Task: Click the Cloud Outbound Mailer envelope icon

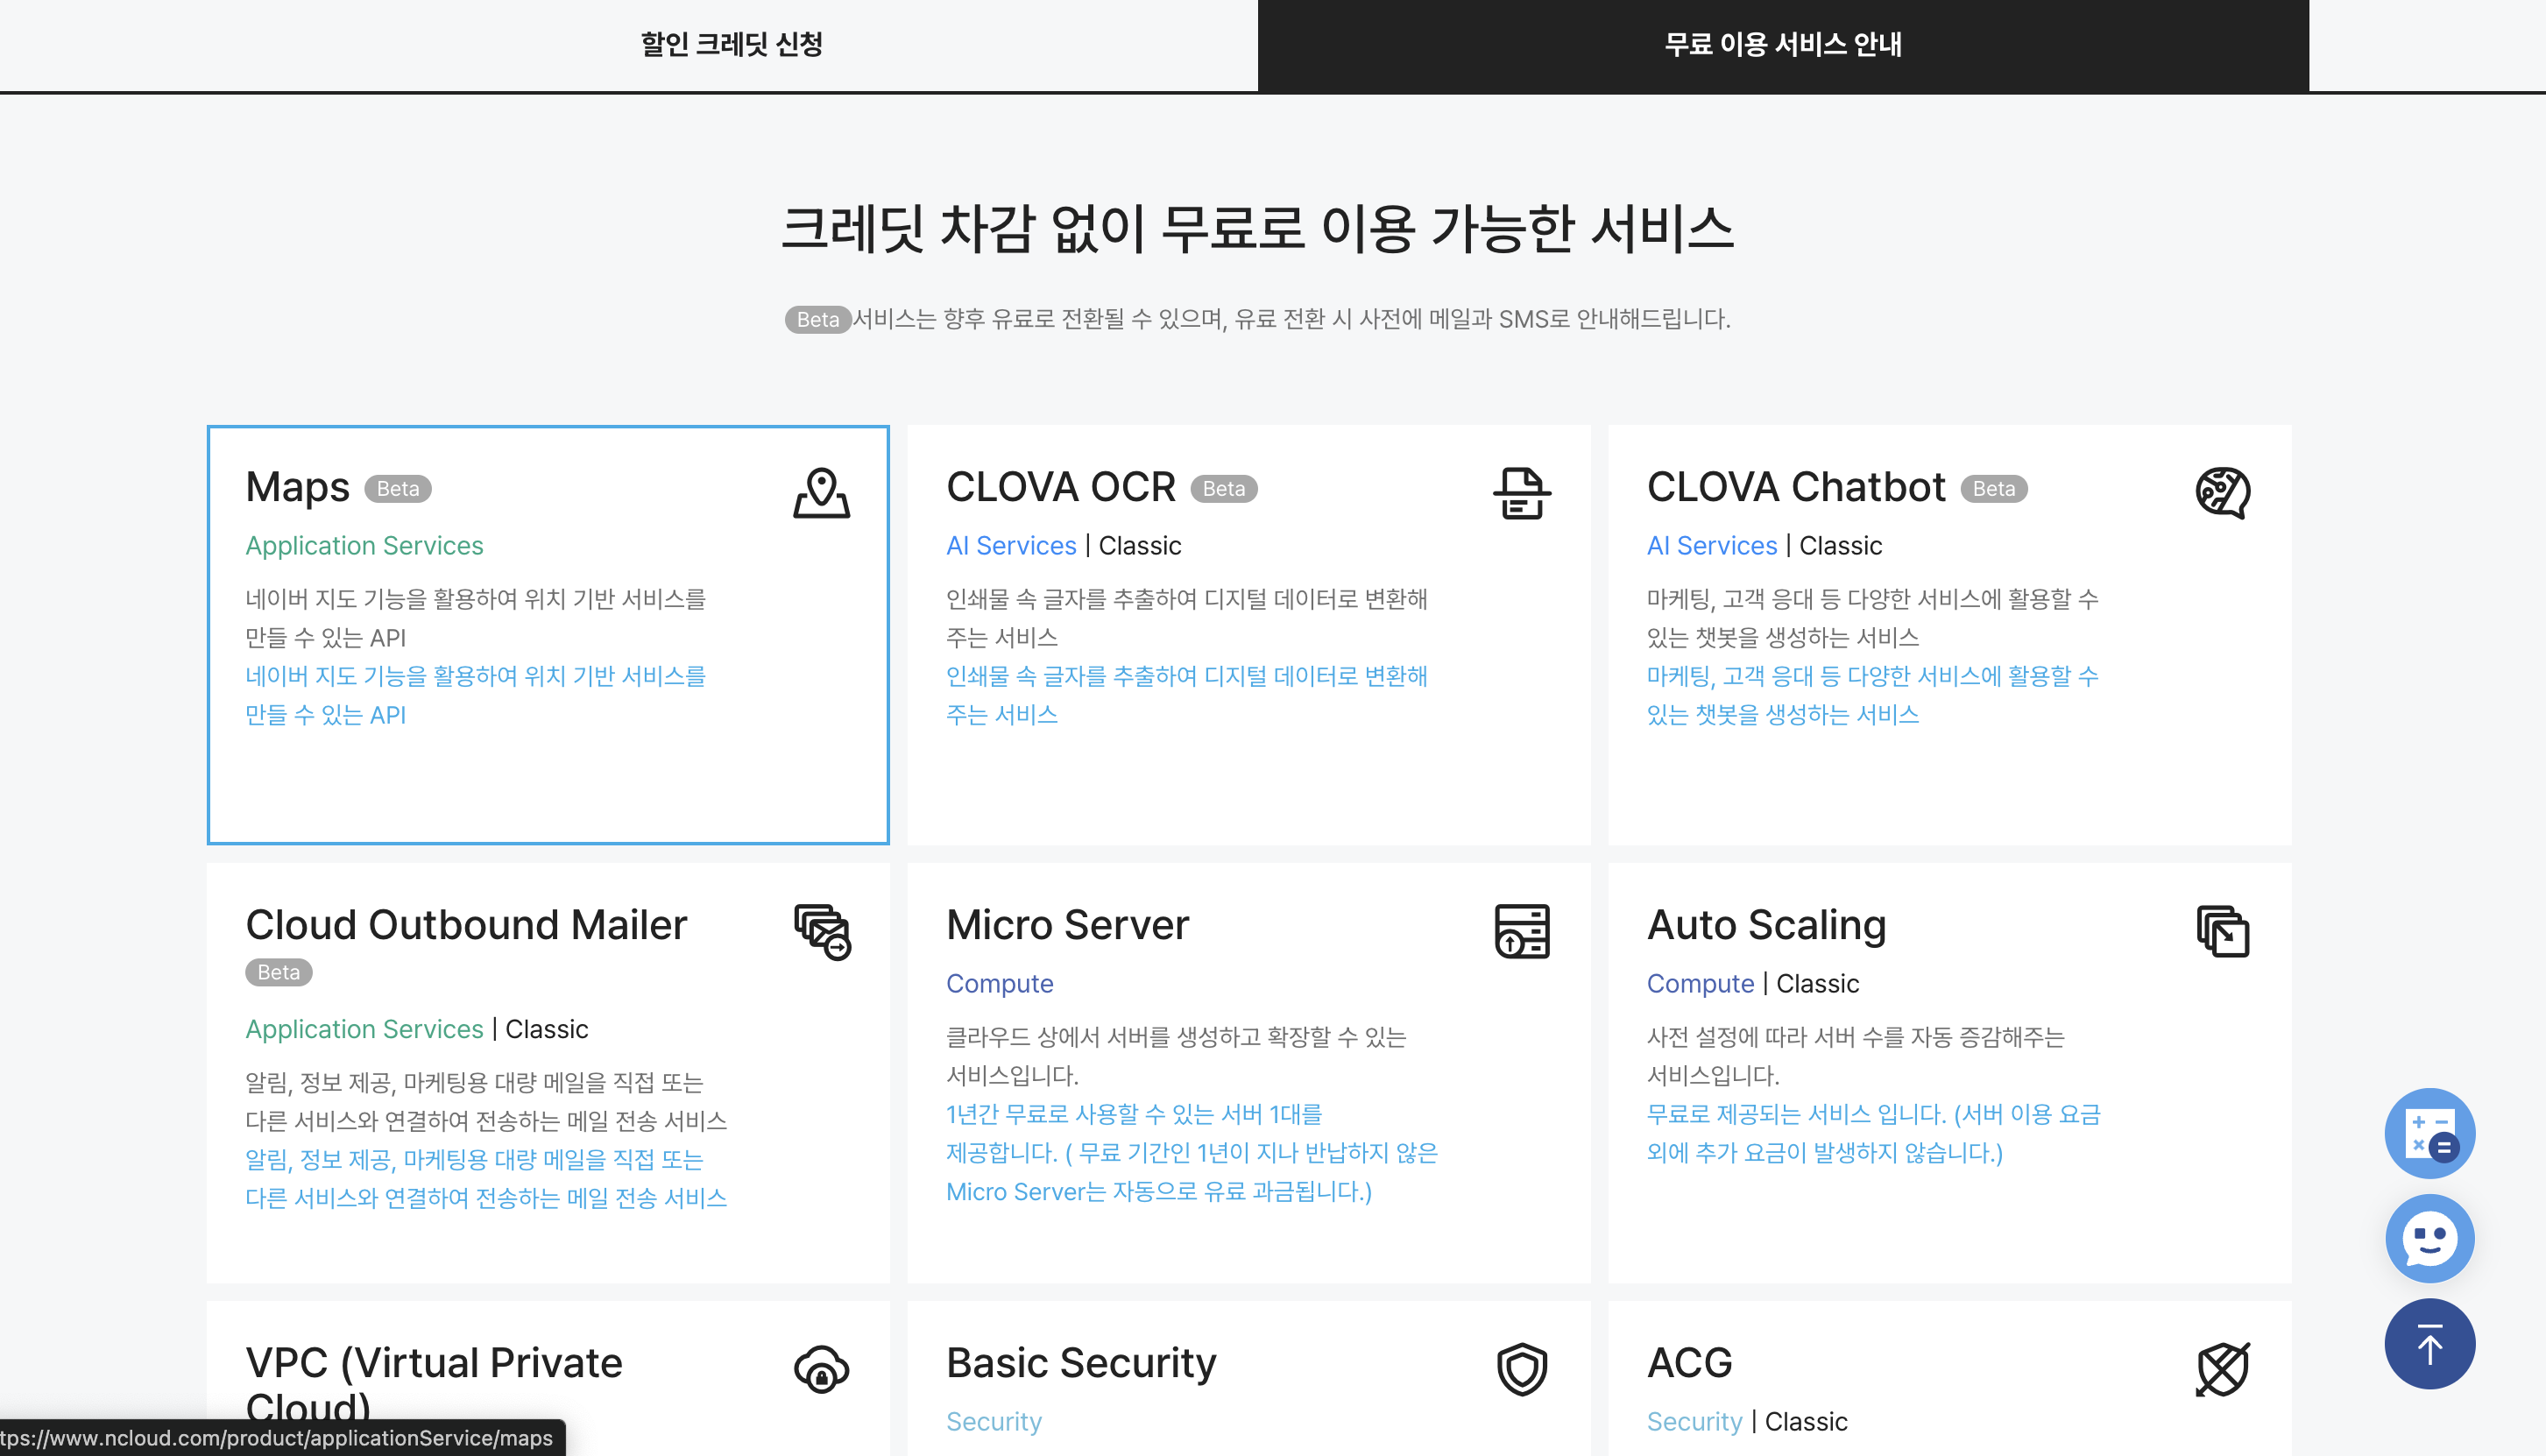Action: (x=822, y=931)
